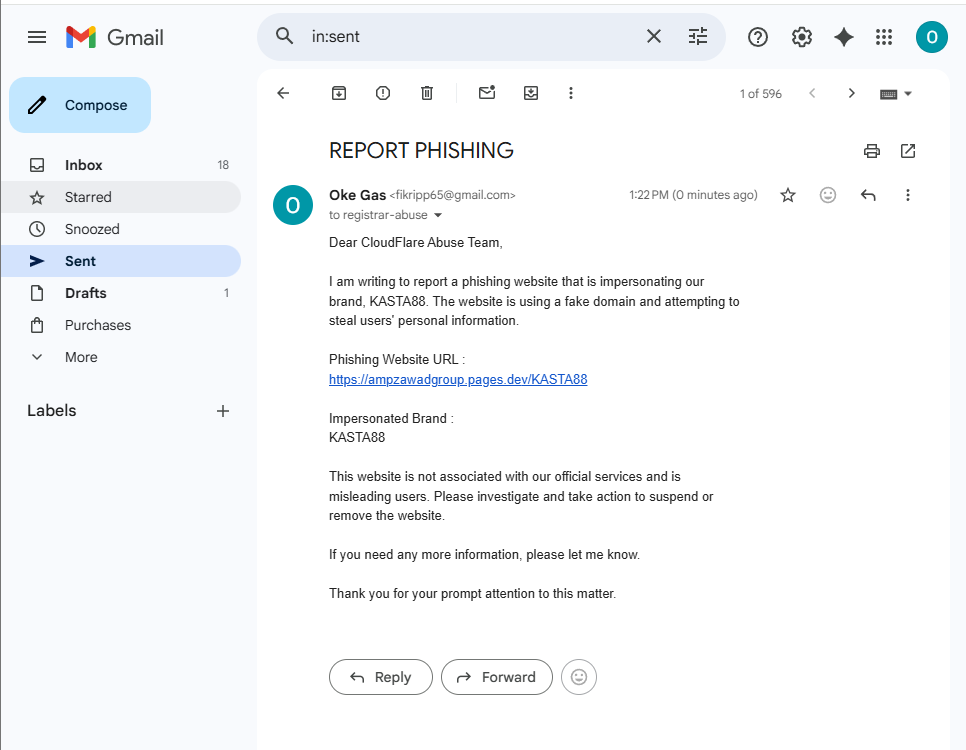Go back to the Sent list

283,93
